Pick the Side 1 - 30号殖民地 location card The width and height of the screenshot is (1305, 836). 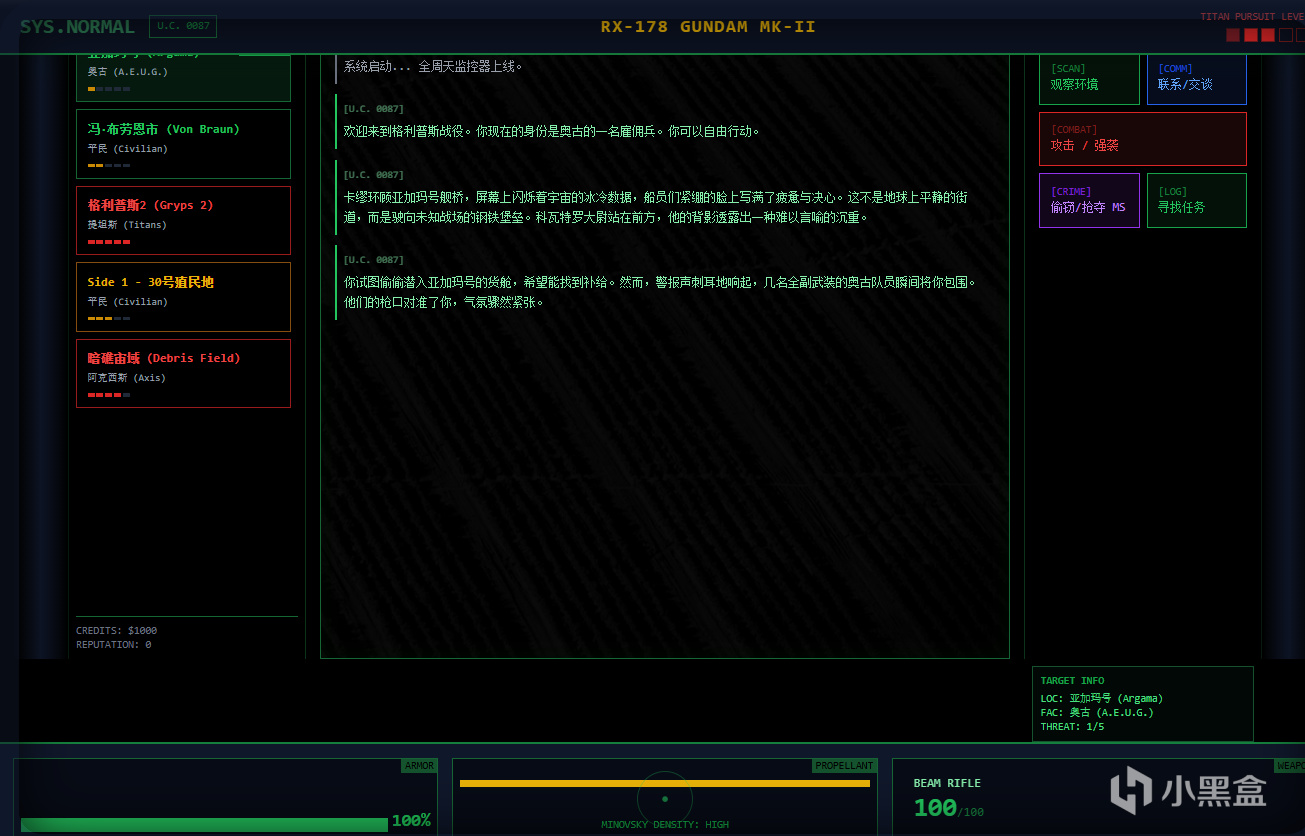[x=184, y=297]
